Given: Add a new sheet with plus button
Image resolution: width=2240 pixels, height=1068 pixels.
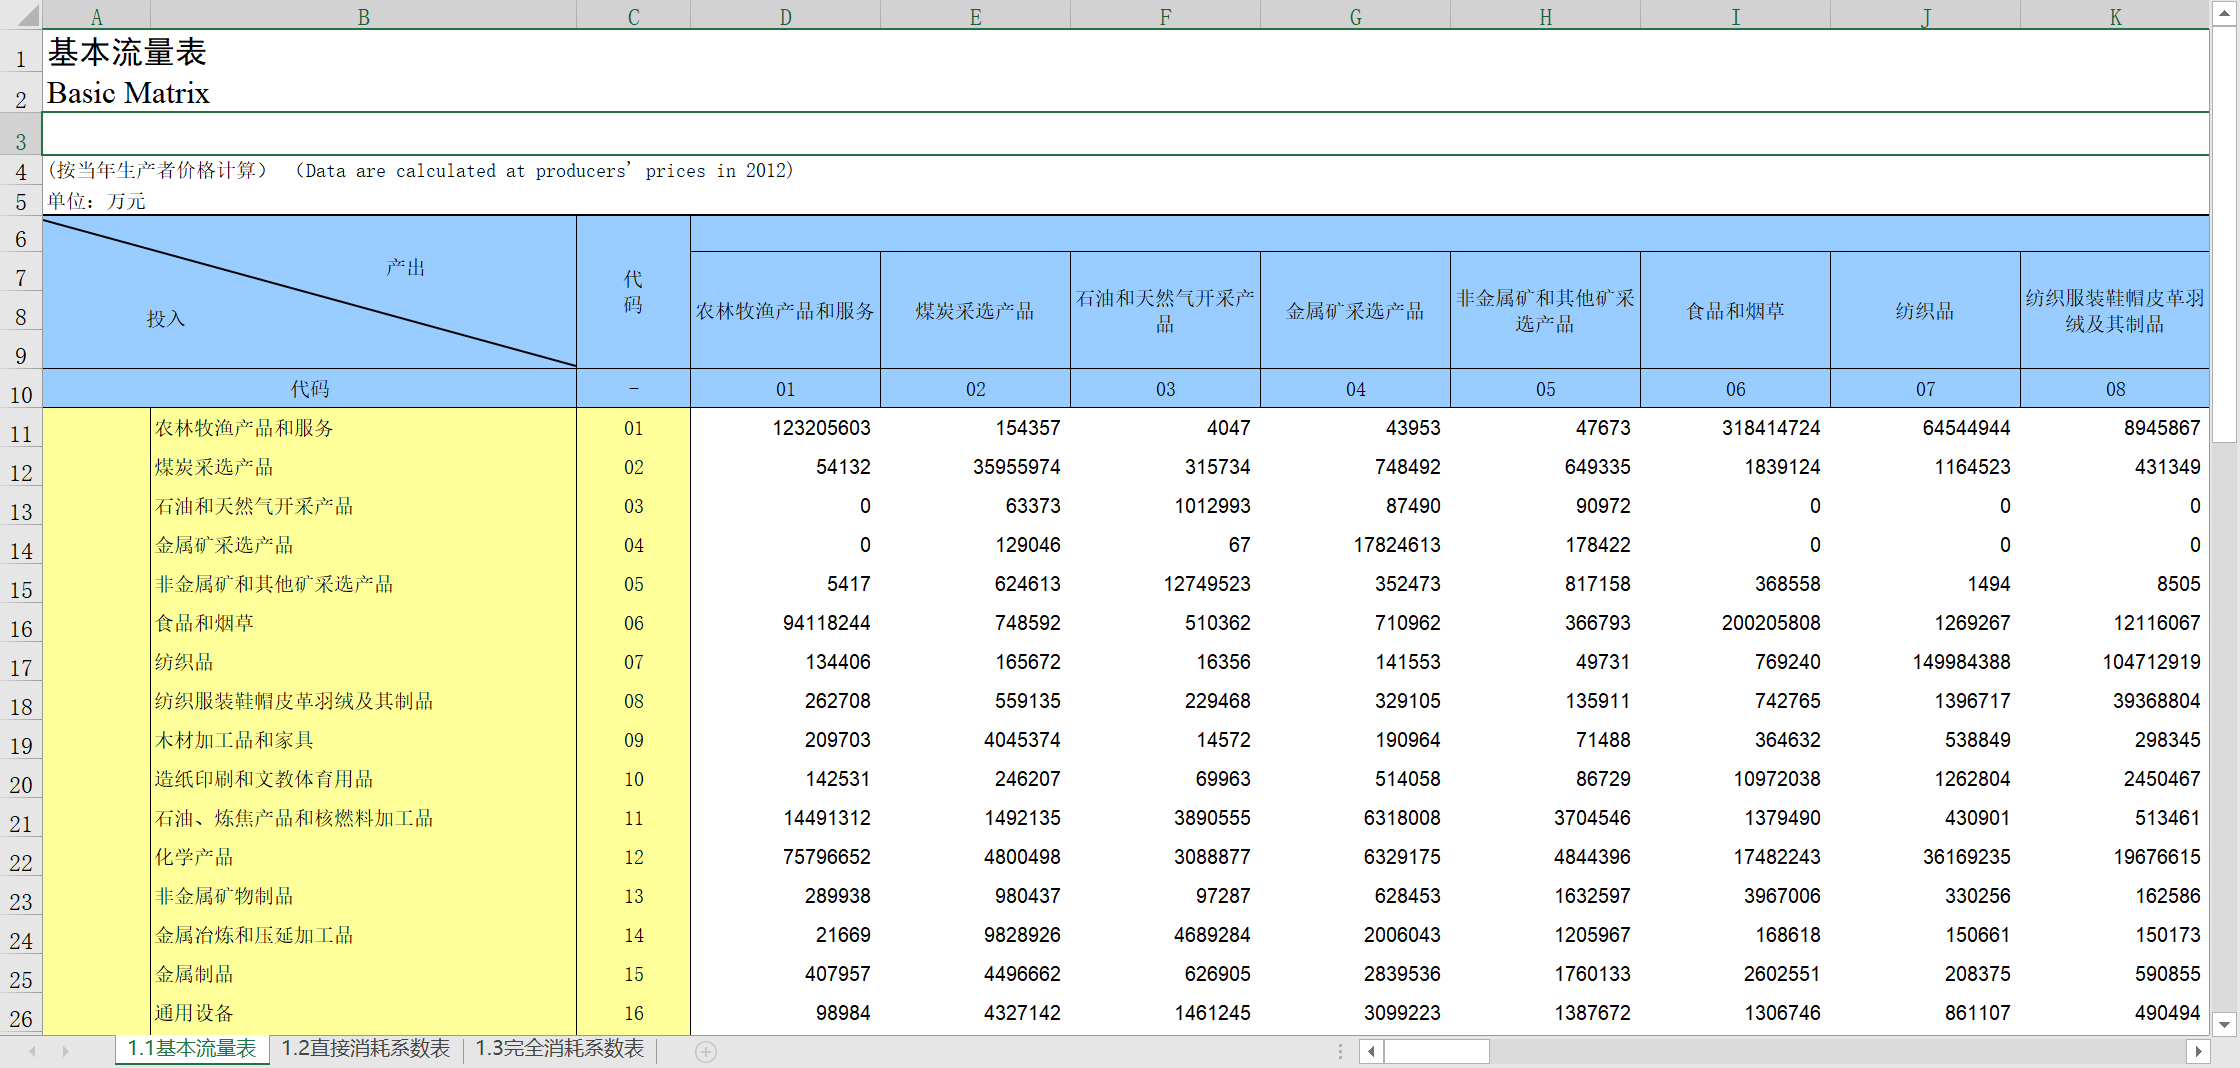Looking at the screenshot, I should pos(706,1051).
